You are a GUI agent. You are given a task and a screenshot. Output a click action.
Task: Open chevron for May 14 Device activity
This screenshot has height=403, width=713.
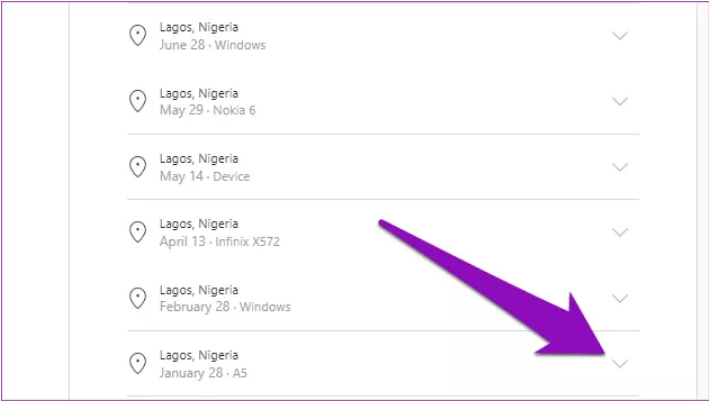[620, 167]
